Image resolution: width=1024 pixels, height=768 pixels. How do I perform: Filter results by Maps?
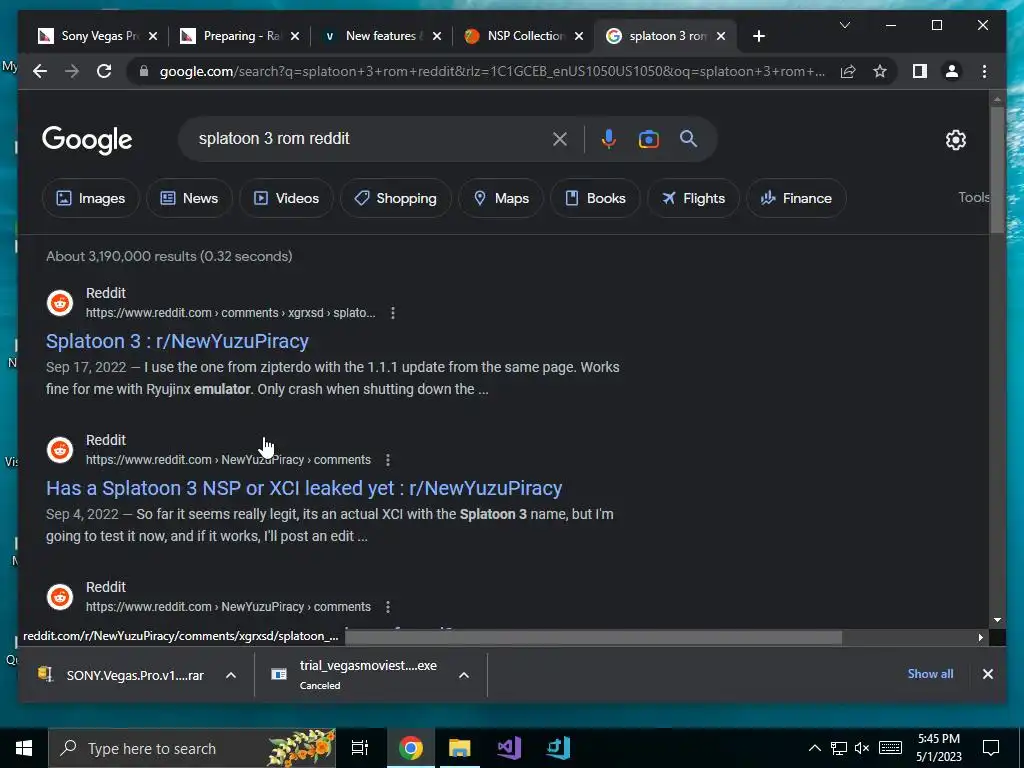[501, 198]
